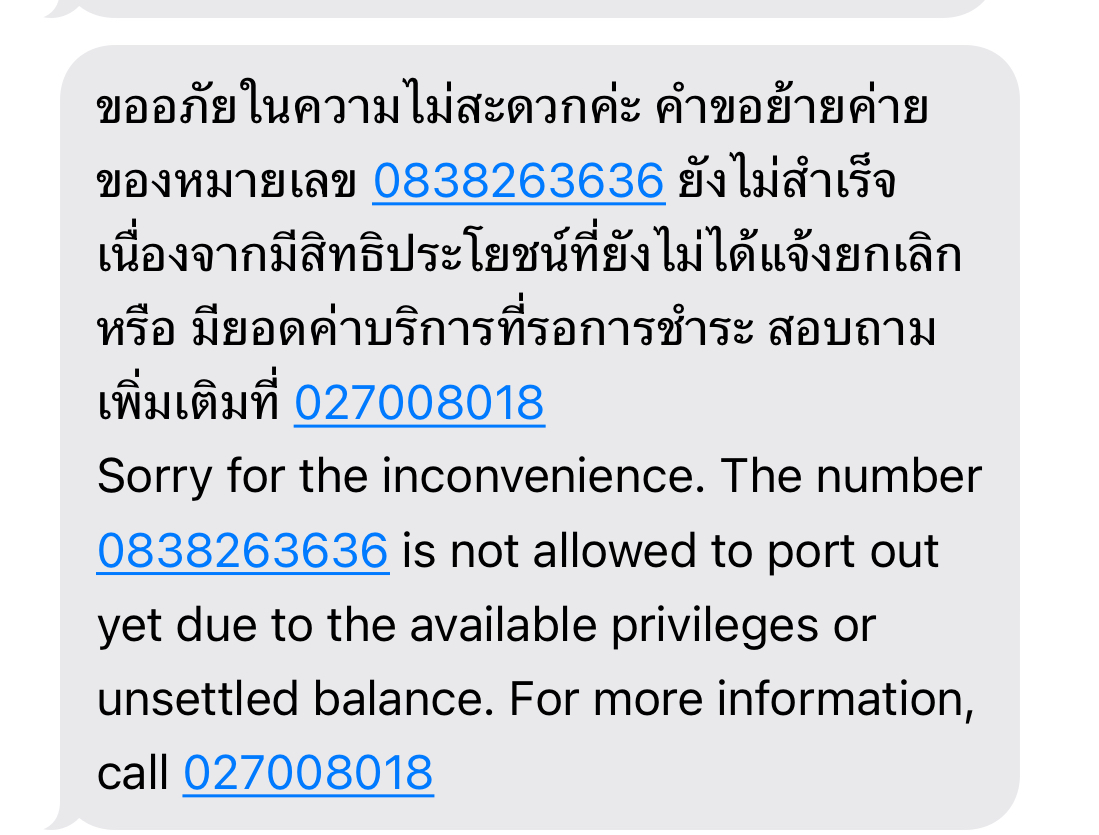Click the words "For more information"
This screenshot has width=1099, height=835.
742,699
